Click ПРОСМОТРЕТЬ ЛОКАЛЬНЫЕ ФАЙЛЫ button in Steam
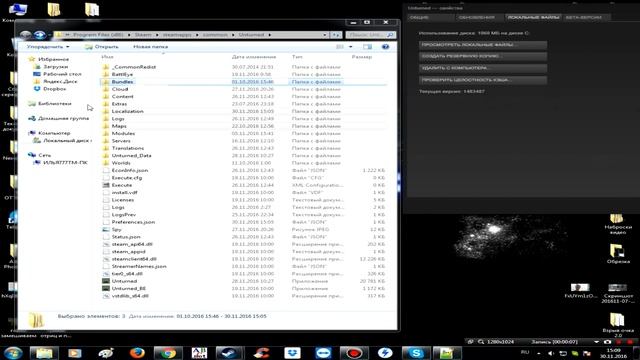Viewport: 640px width, 360px height. click(x=483, y=44)
